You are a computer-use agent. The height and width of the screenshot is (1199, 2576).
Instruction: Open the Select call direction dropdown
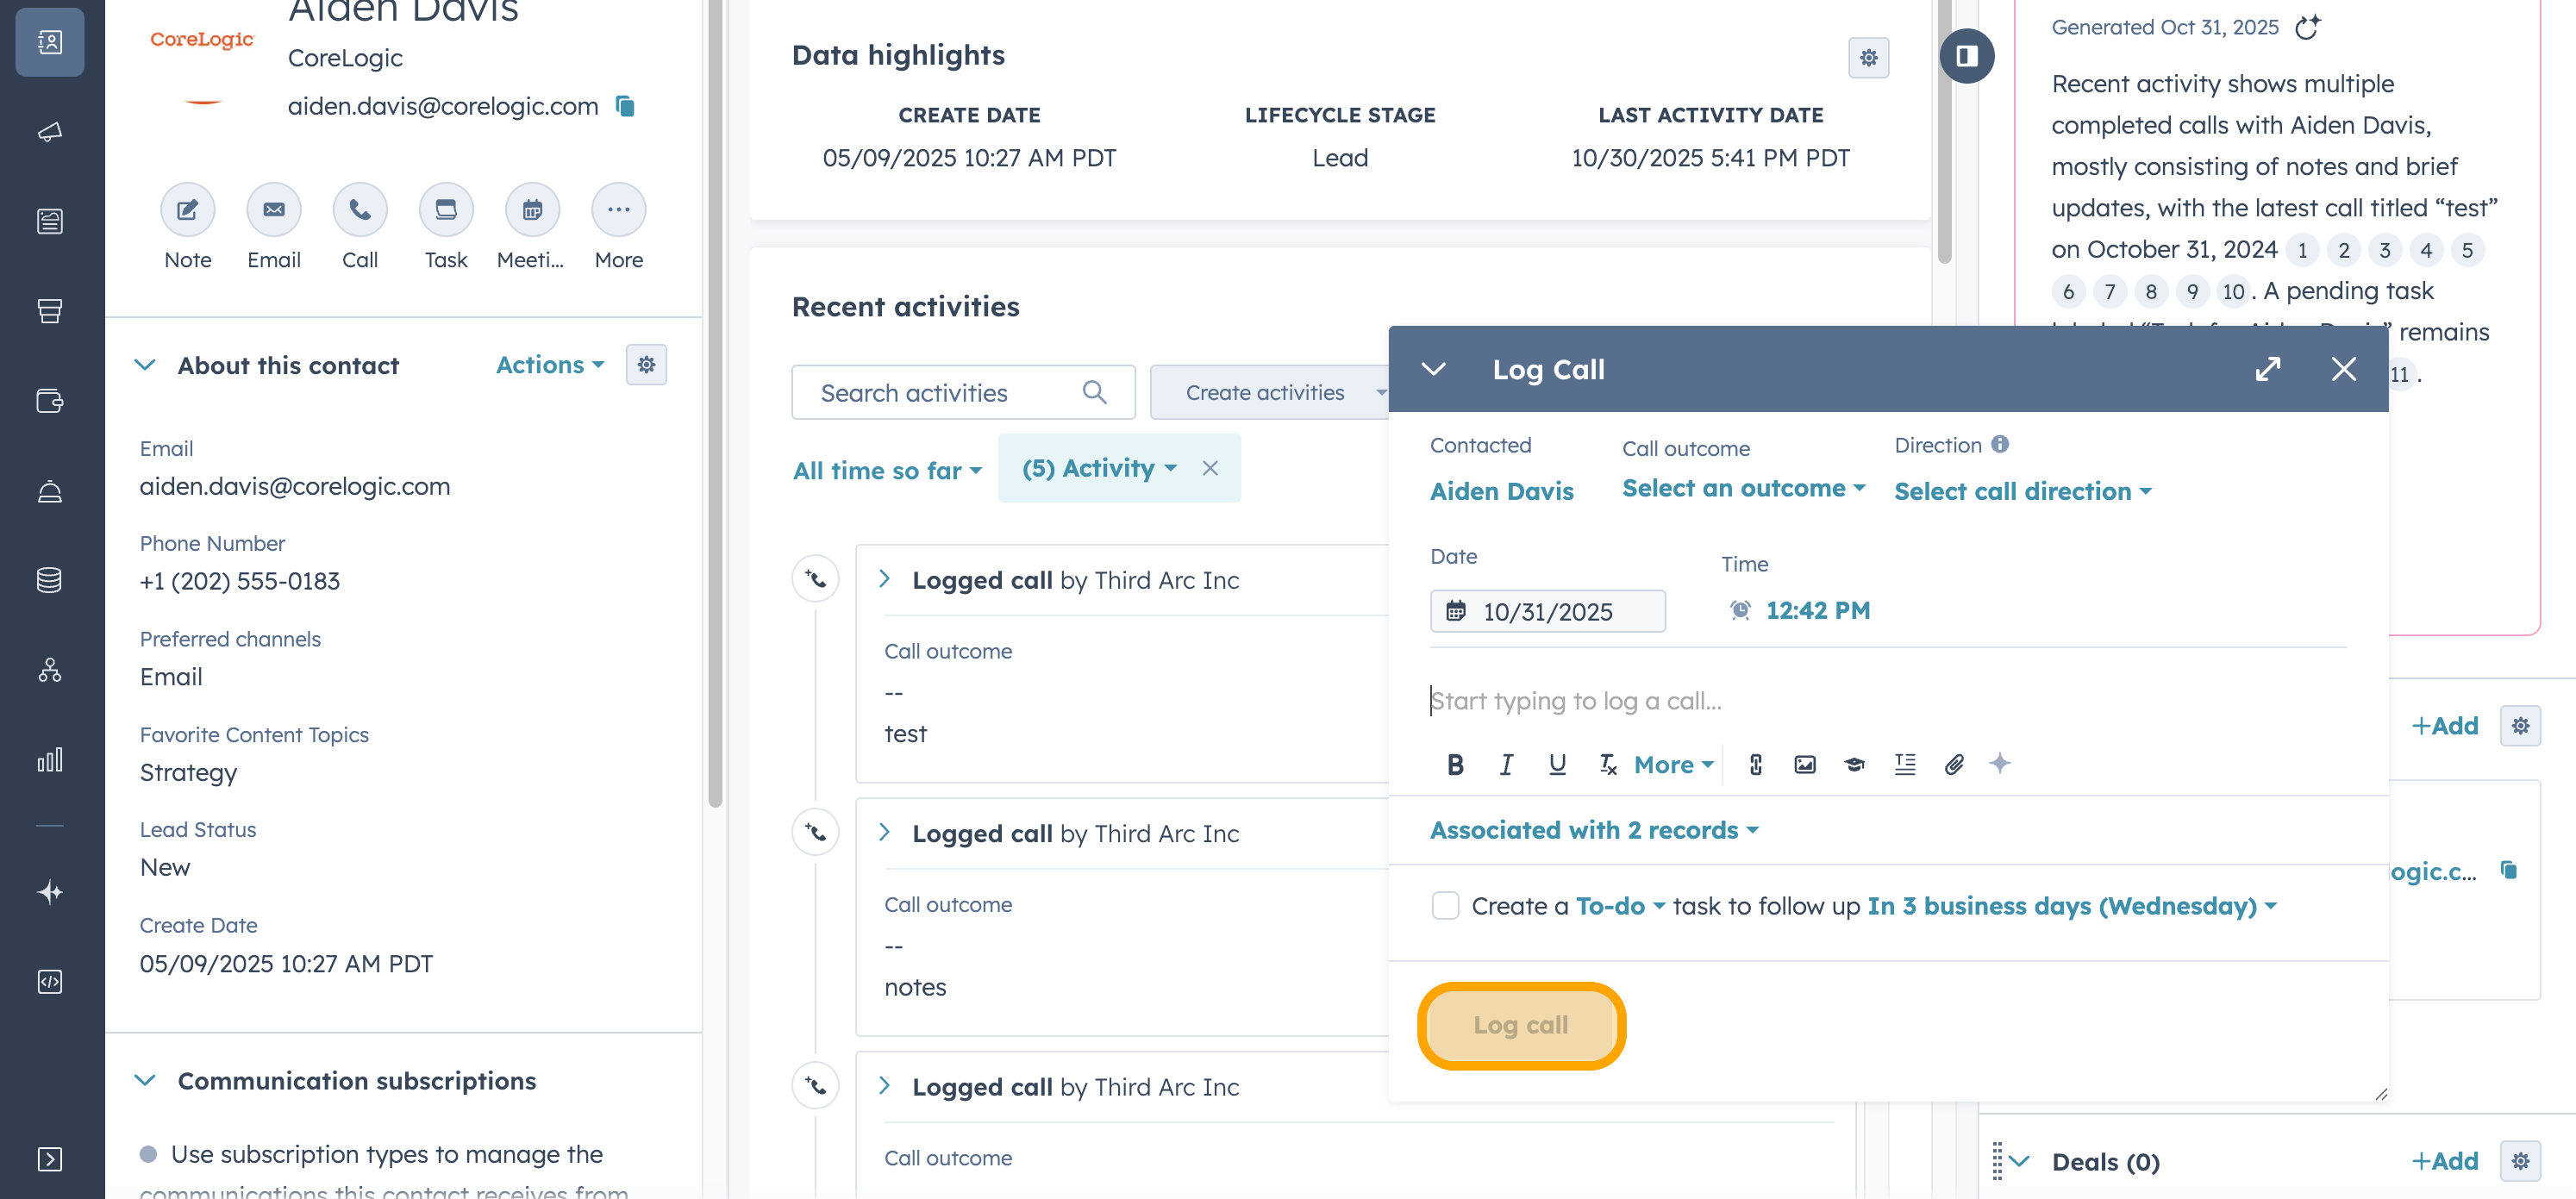coord(2022,492)
